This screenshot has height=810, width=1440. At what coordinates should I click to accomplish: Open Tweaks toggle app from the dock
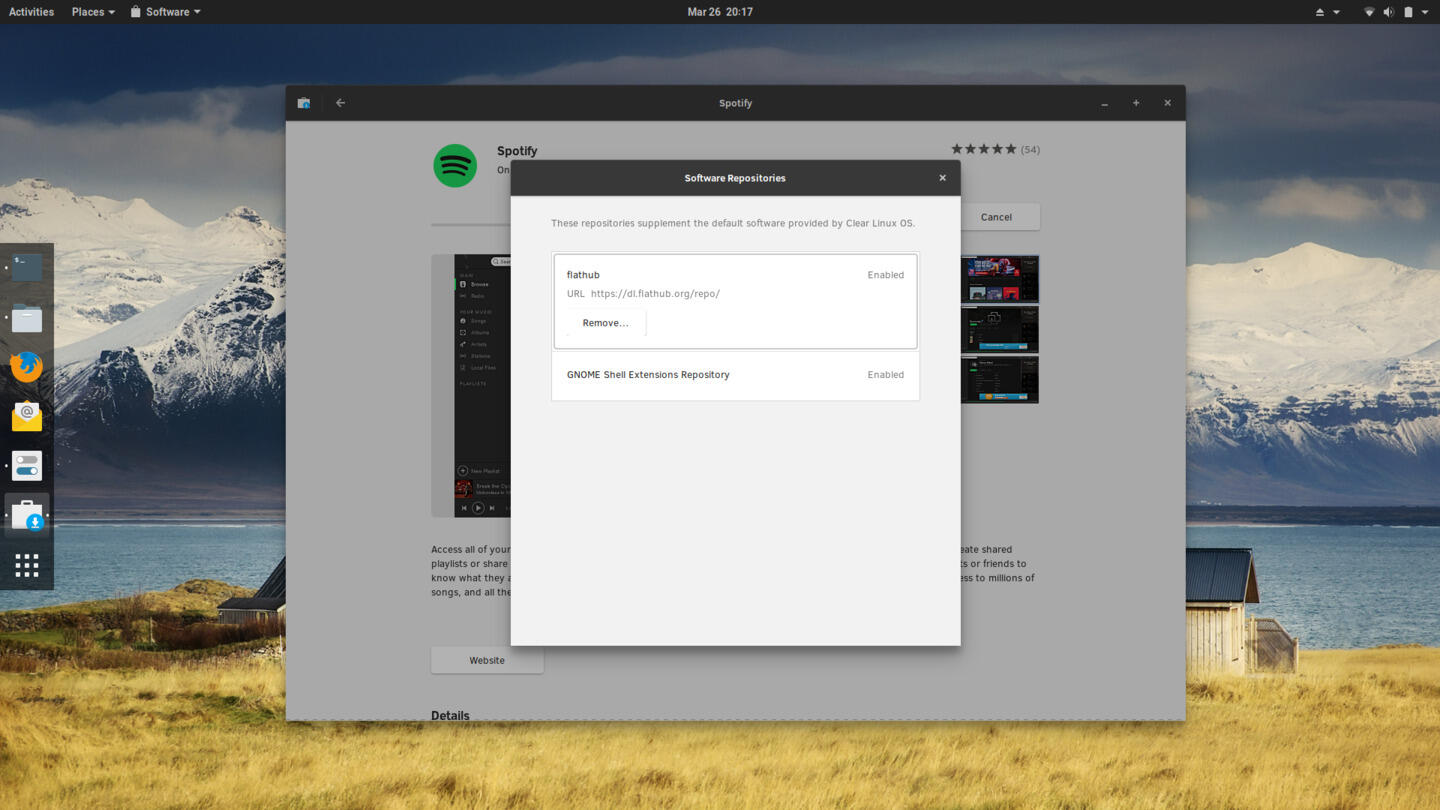(27, 466)
